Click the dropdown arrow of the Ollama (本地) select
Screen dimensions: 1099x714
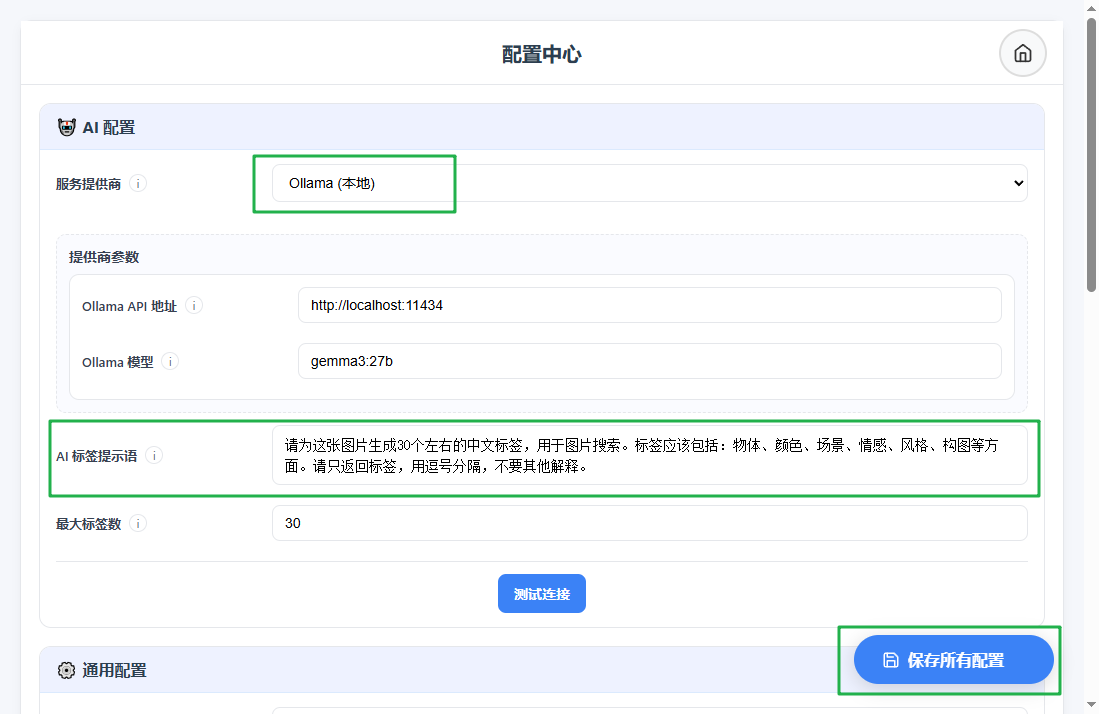pyautogui.click(x=1018, y=183)
